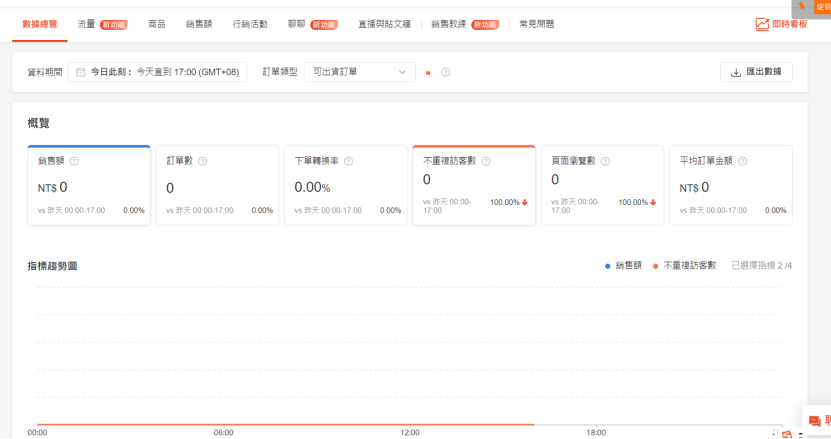Switch to the 商品 tab
831x439 pixels.
click(156, 23)
